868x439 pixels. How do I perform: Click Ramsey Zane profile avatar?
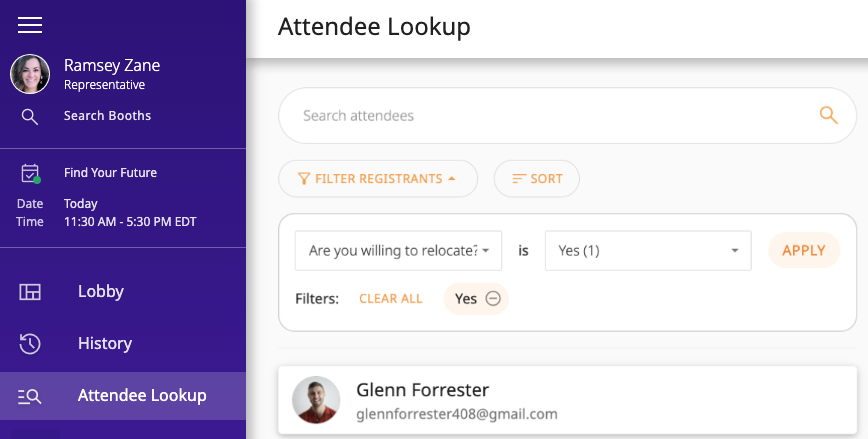pyautogui.click(x=30, y=74)
